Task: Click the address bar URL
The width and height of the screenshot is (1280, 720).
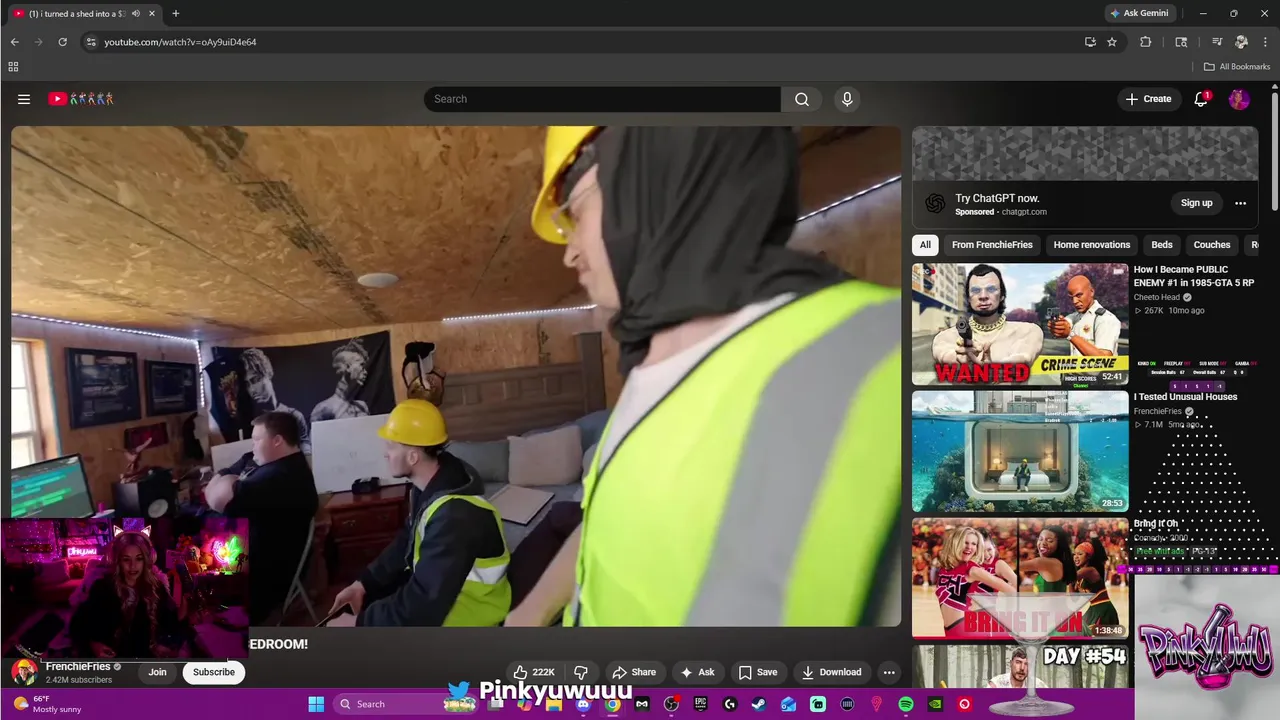Action: (x=181, y=42)
